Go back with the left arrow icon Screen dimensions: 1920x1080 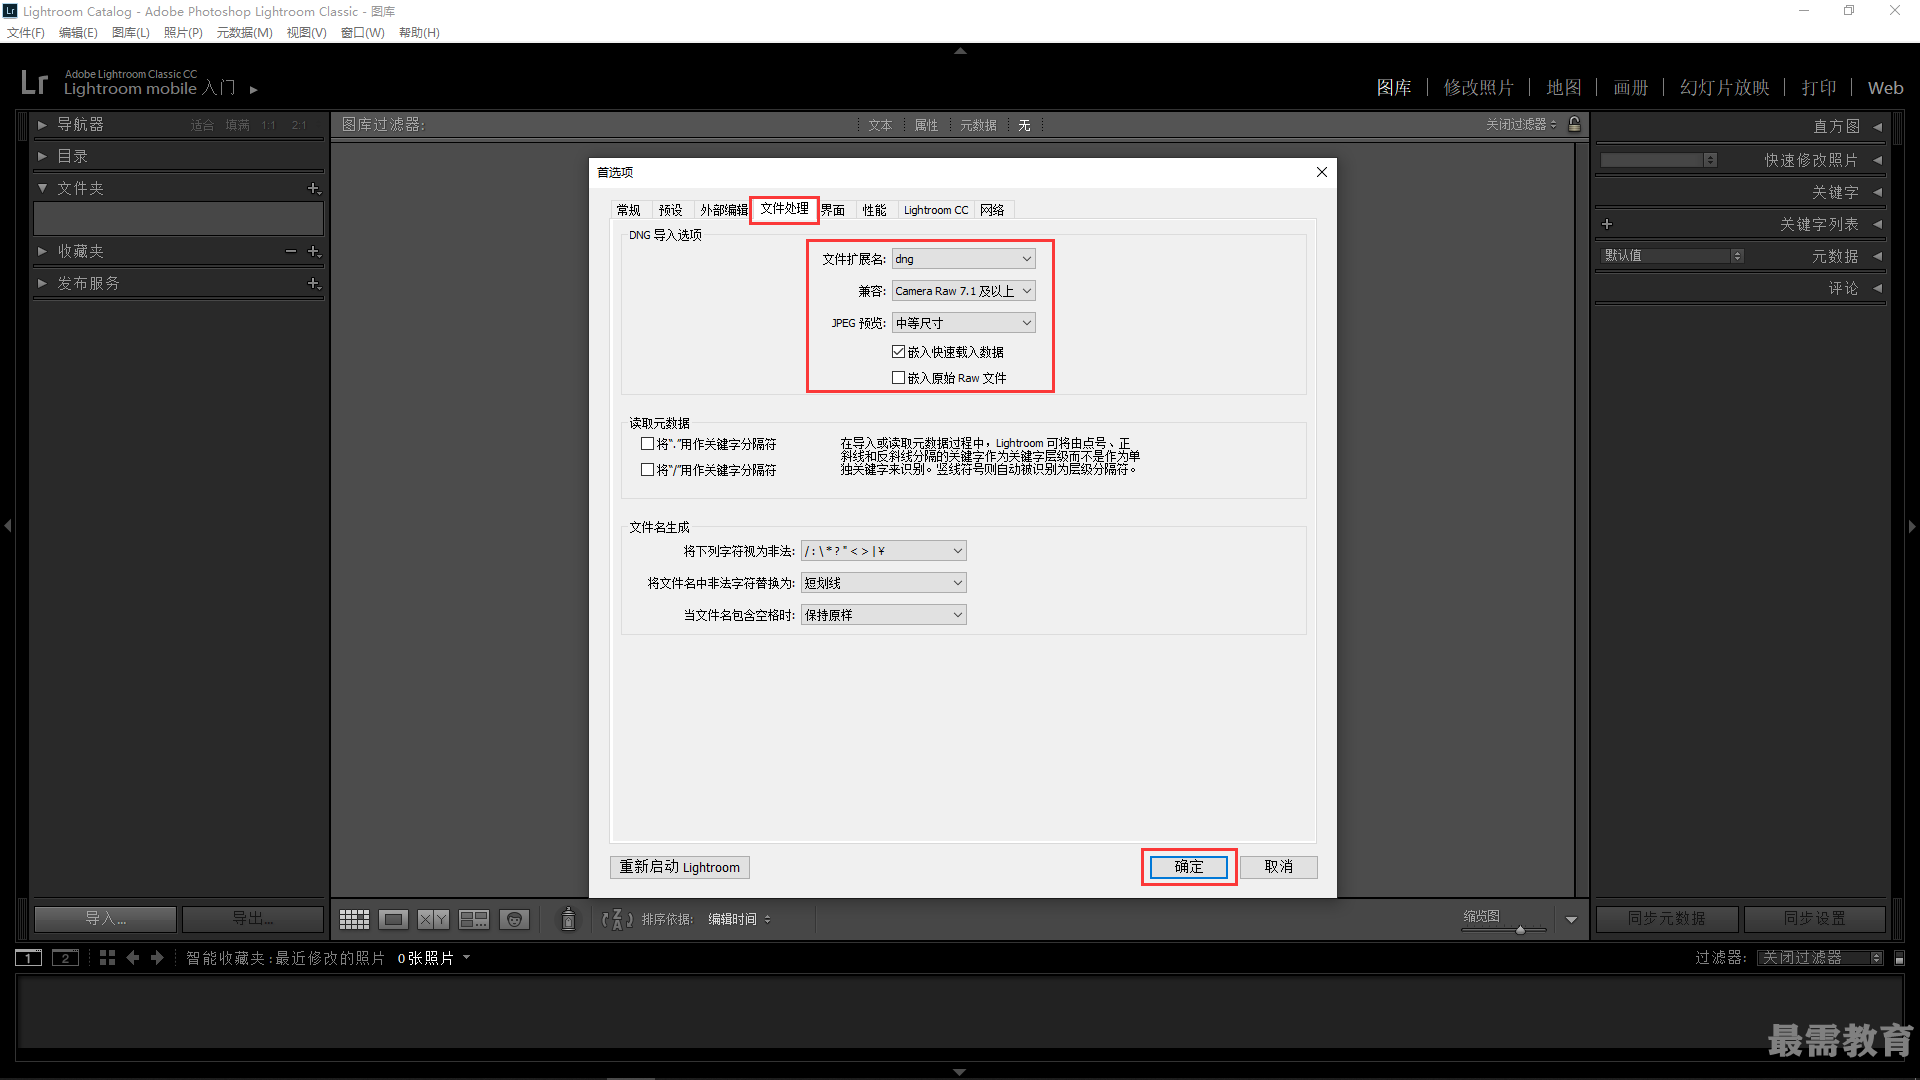tap(133, 958)
